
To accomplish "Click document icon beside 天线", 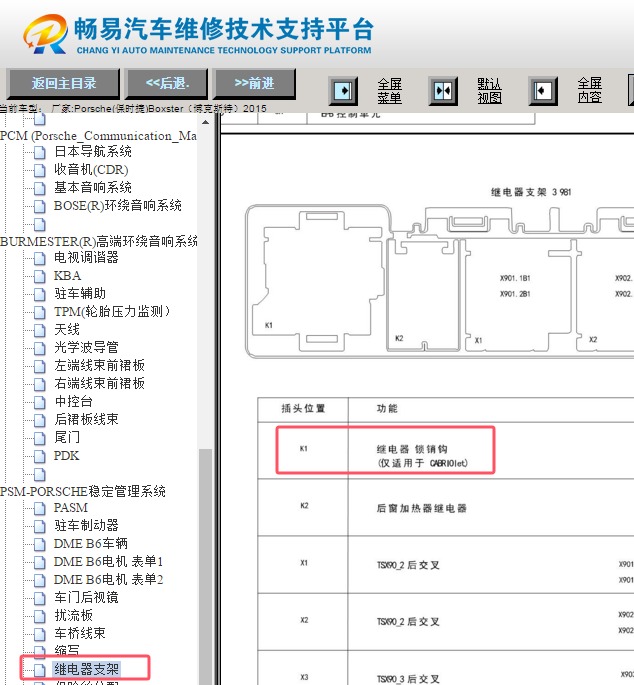I will coord(40,330).
